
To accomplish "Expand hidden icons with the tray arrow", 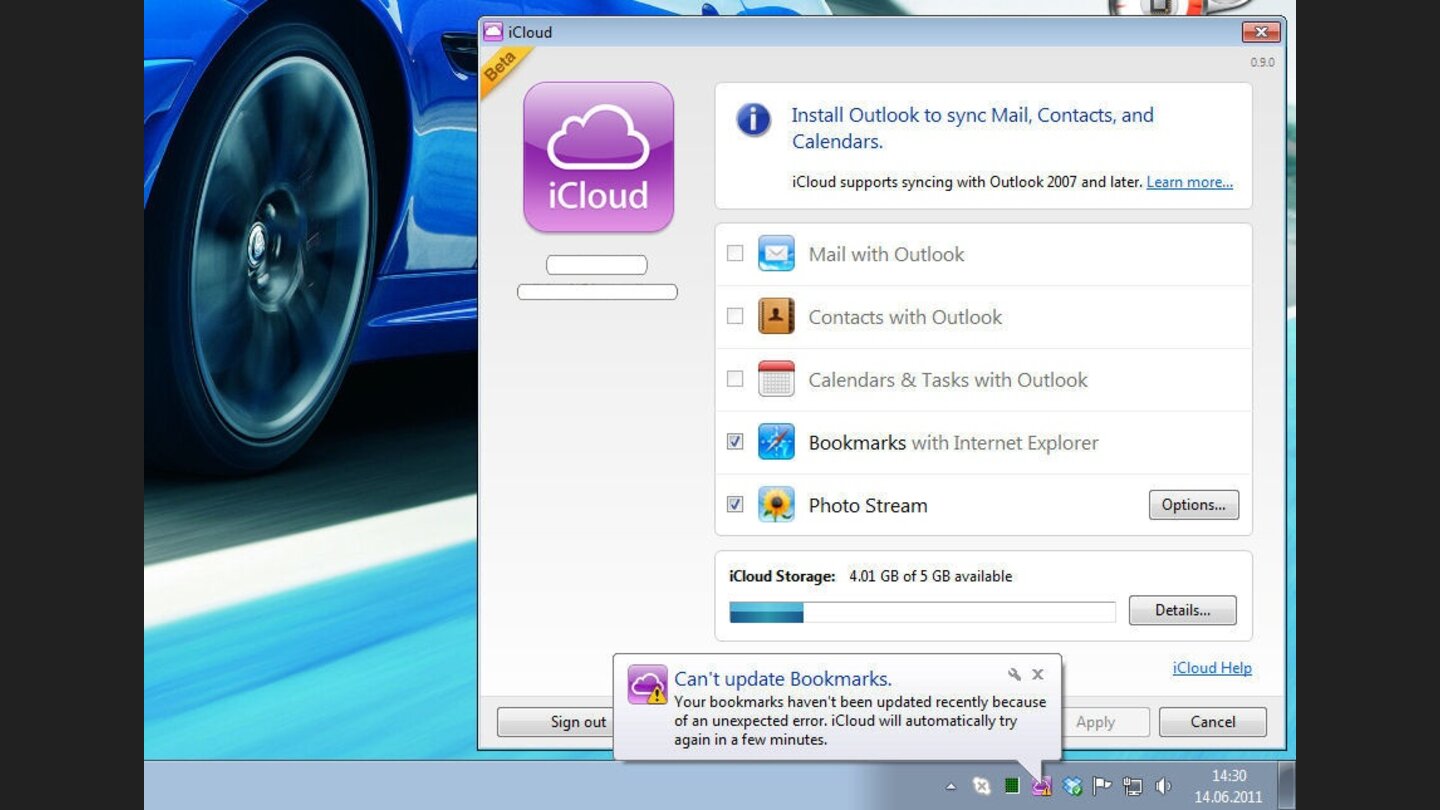I will (x=951, y=785).
